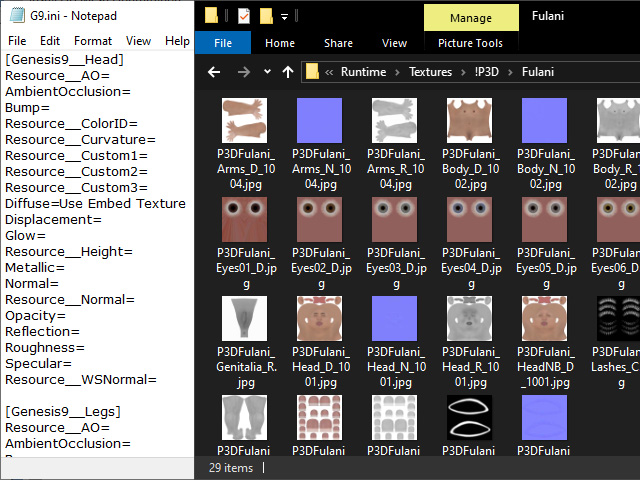Click the [Genesis9__Head] section line
The image size is (640, 480).
64,60
